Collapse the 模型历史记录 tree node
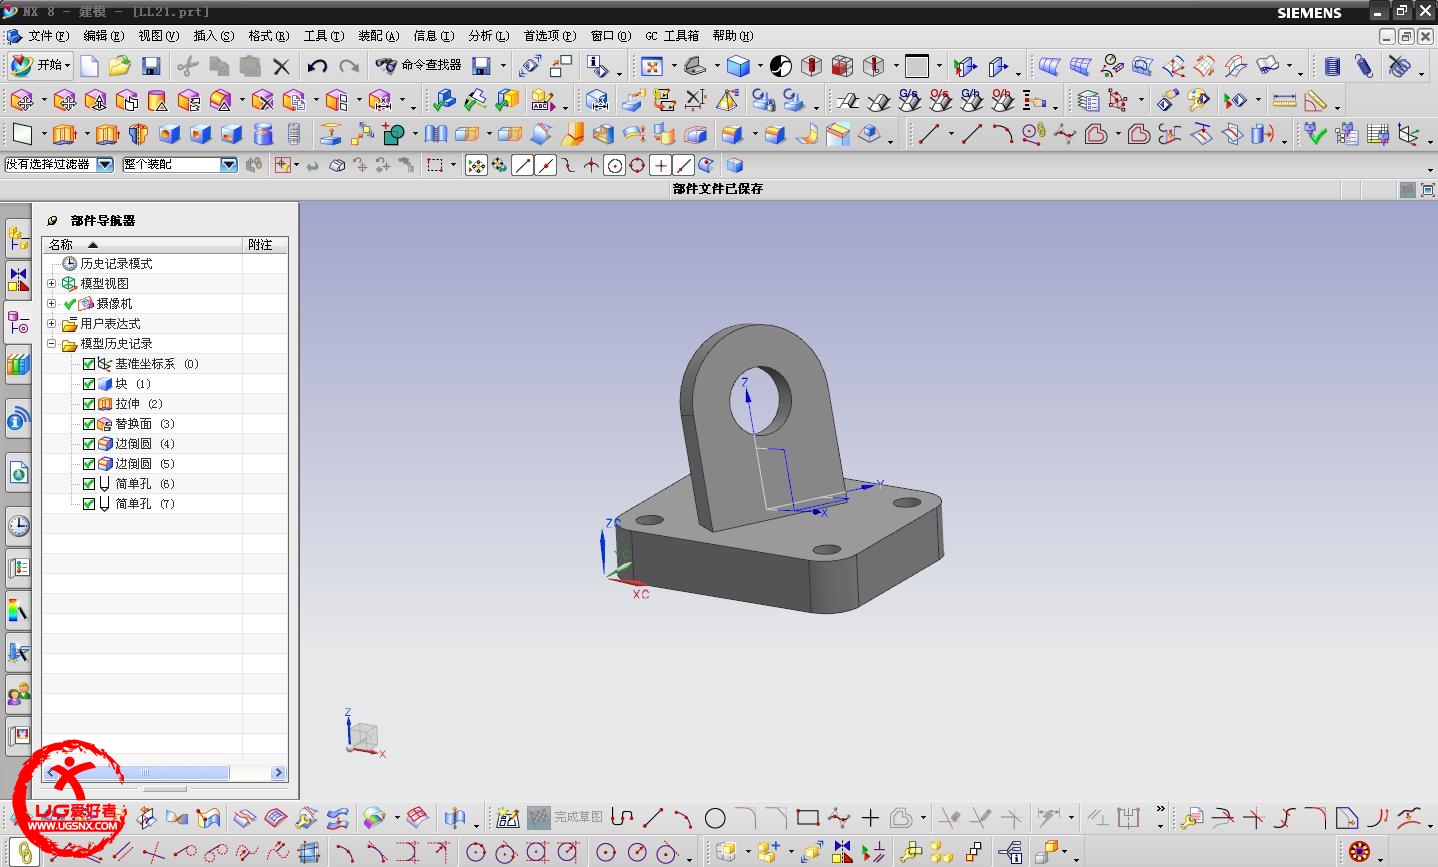1438x867 pixels. pyautogui.click(x=52, y=343)
